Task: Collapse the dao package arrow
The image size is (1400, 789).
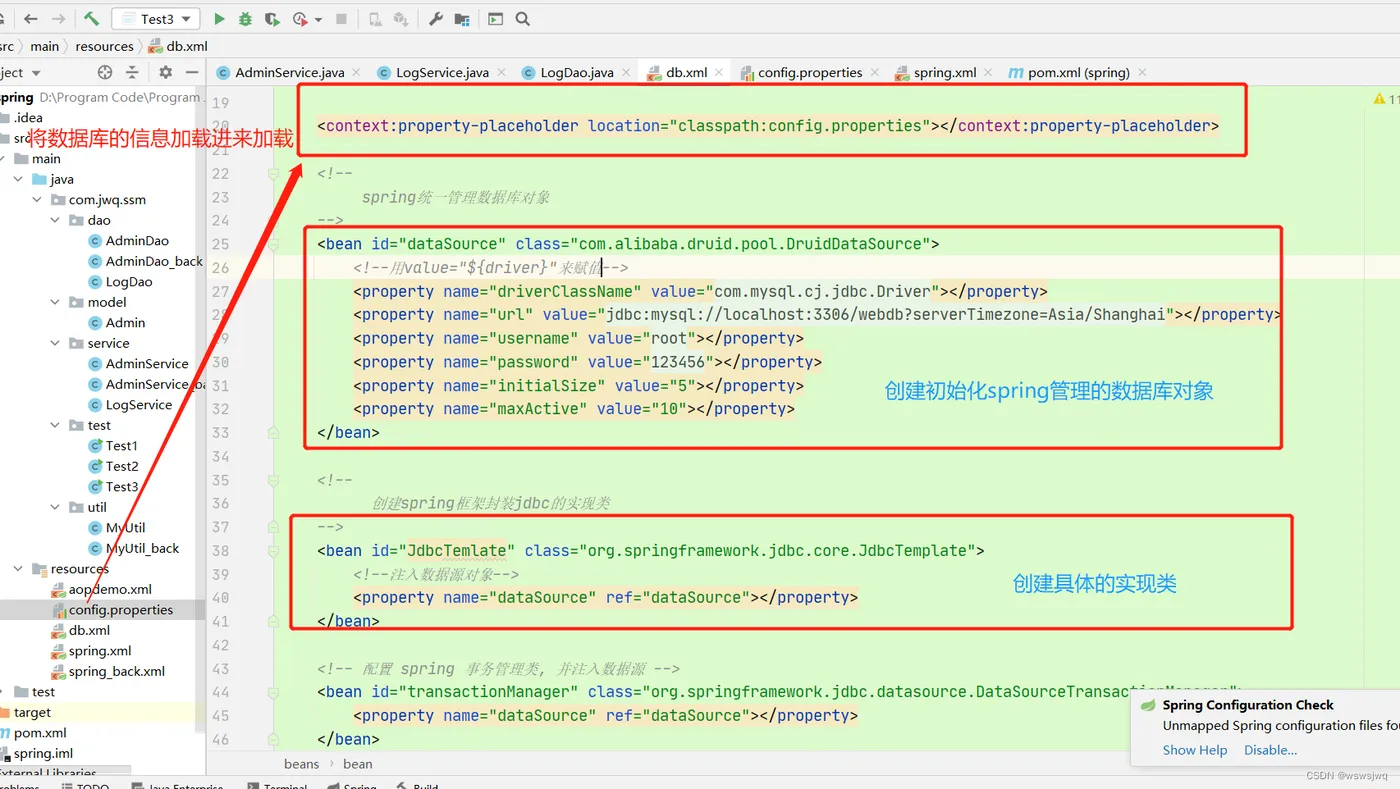Action: (x=56, y=220)
